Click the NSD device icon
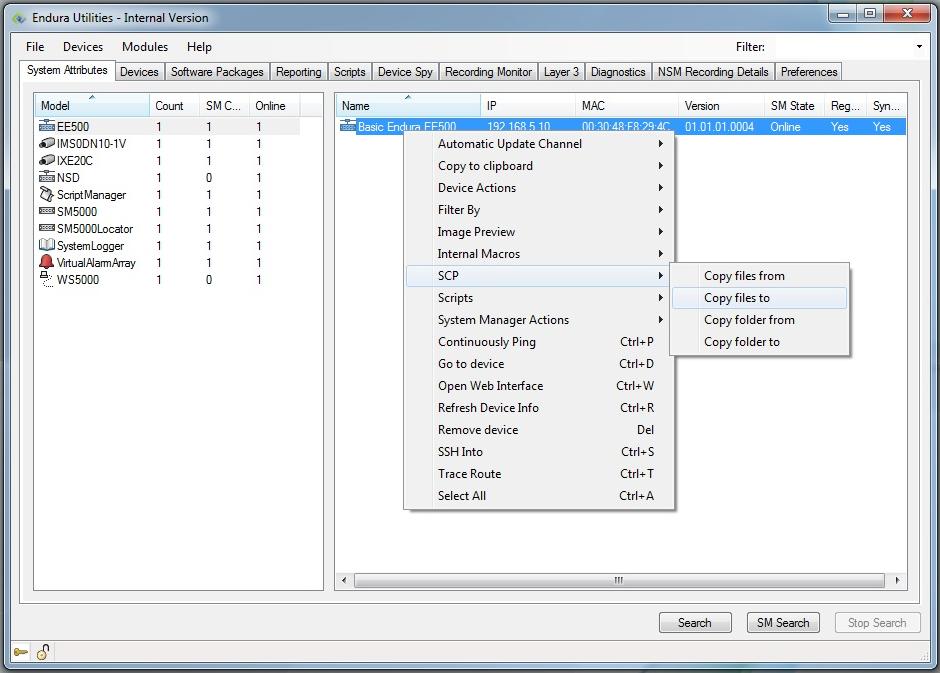940x673 pixels. point(47,177)
